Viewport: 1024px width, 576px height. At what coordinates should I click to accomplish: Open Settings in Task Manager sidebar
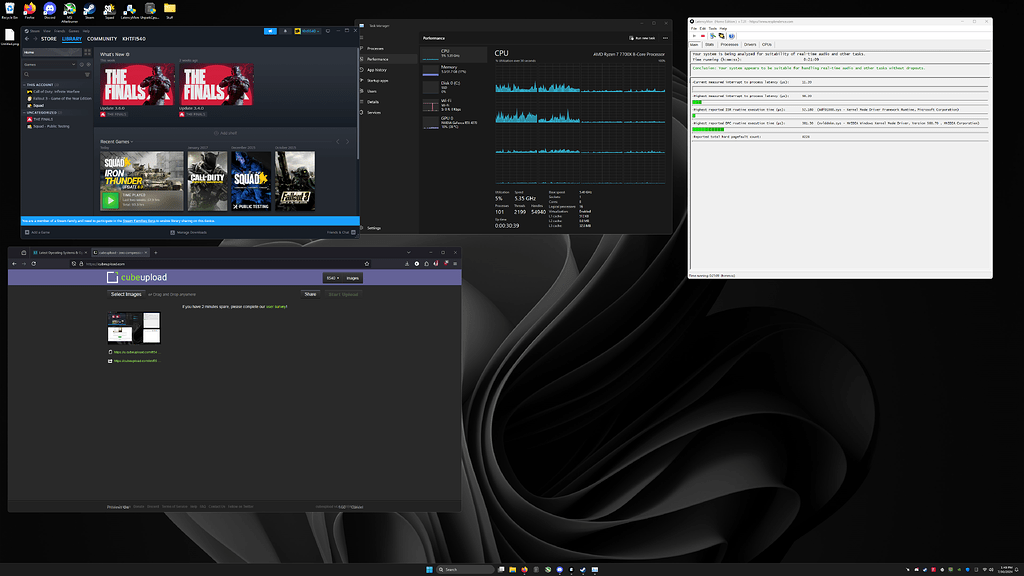(373, 228)
